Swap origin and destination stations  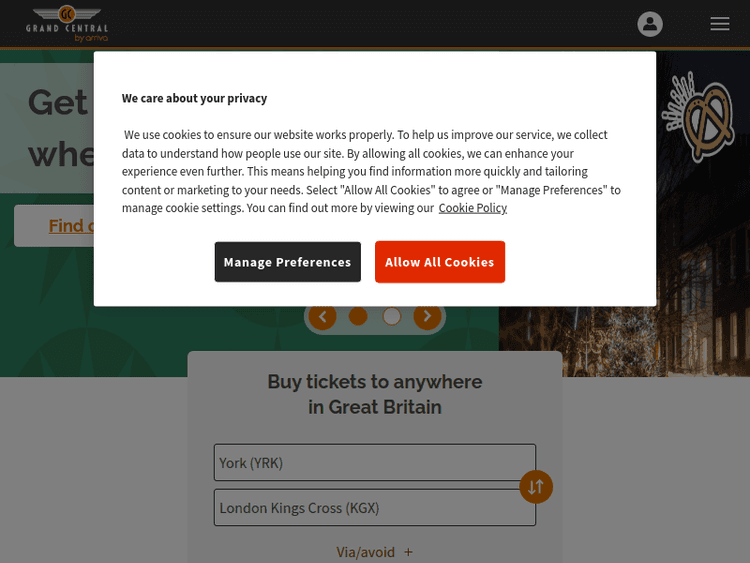(536, 487)
